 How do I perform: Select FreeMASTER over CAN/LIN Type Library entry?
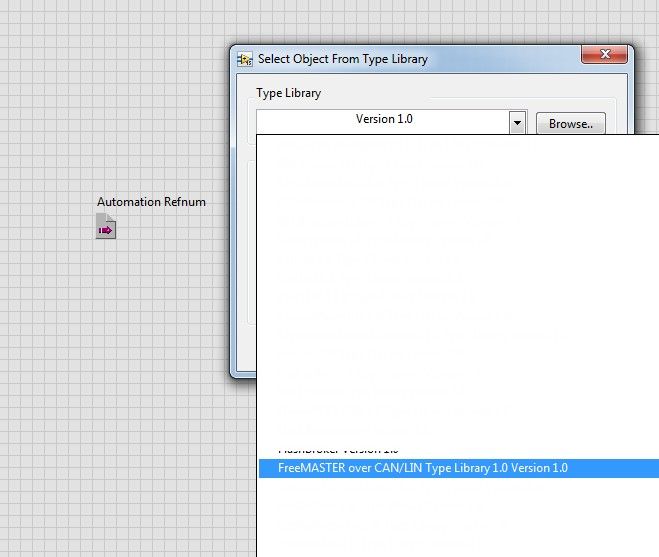459,468
